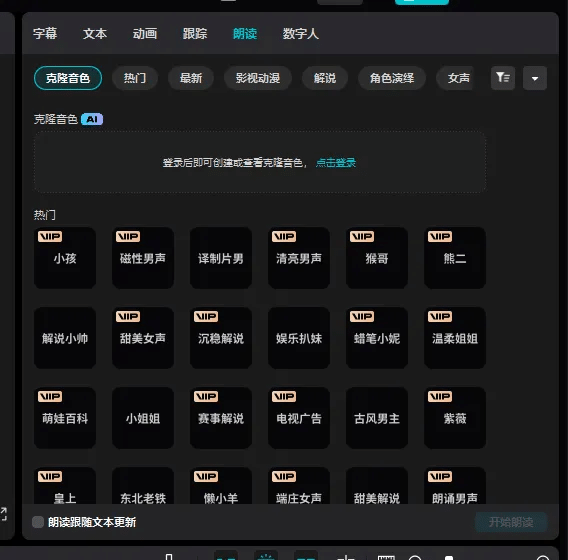
Task: Open the 数字人 tab
Action: 301,34
